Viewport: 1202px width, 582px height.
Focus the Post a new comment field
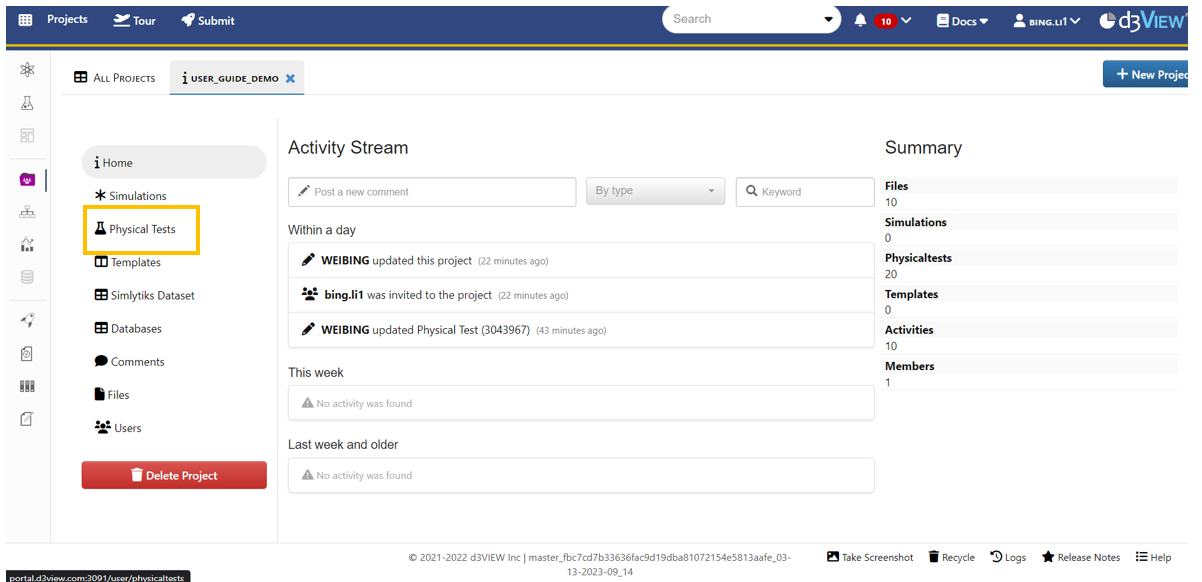pyautogui.click(x=432, y=192)
